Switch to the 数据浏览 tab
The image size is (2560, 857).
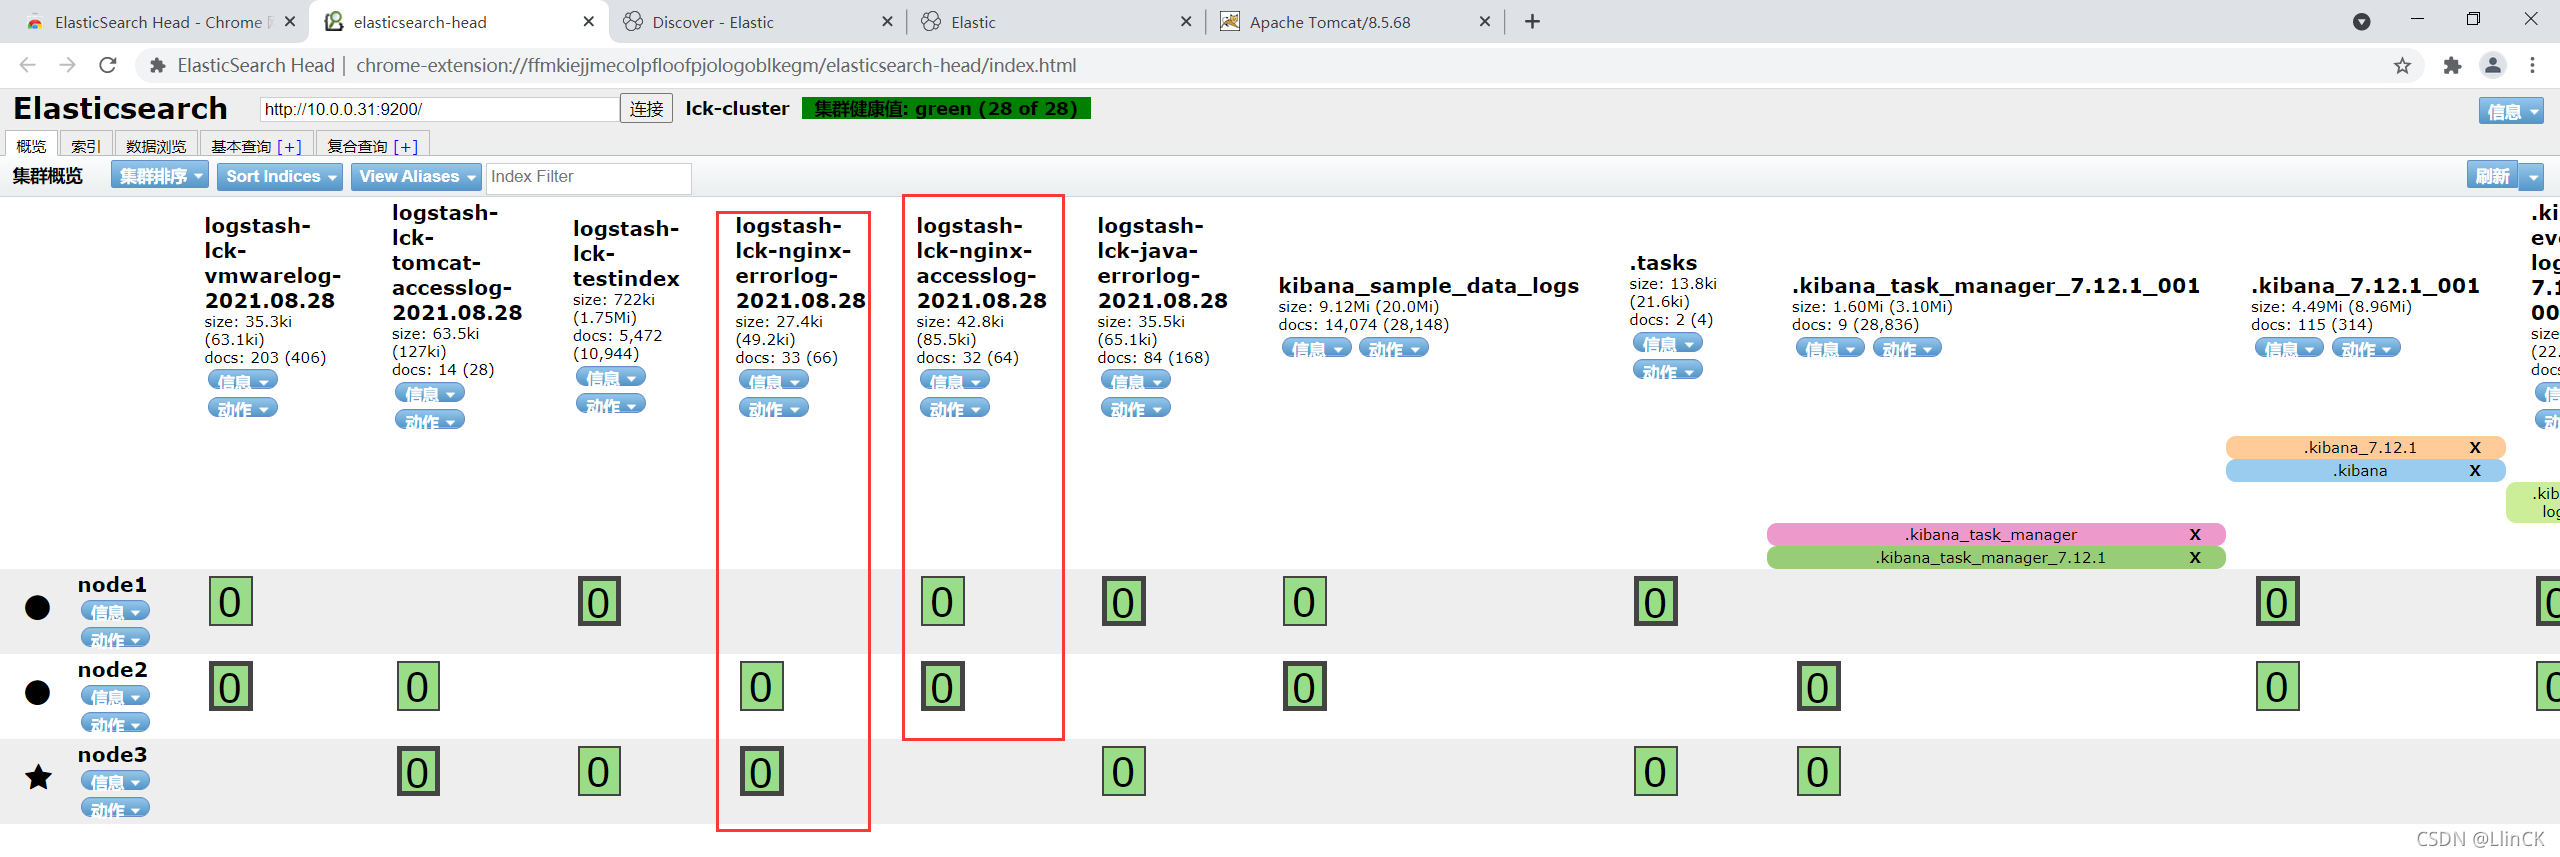pos(156,145)
